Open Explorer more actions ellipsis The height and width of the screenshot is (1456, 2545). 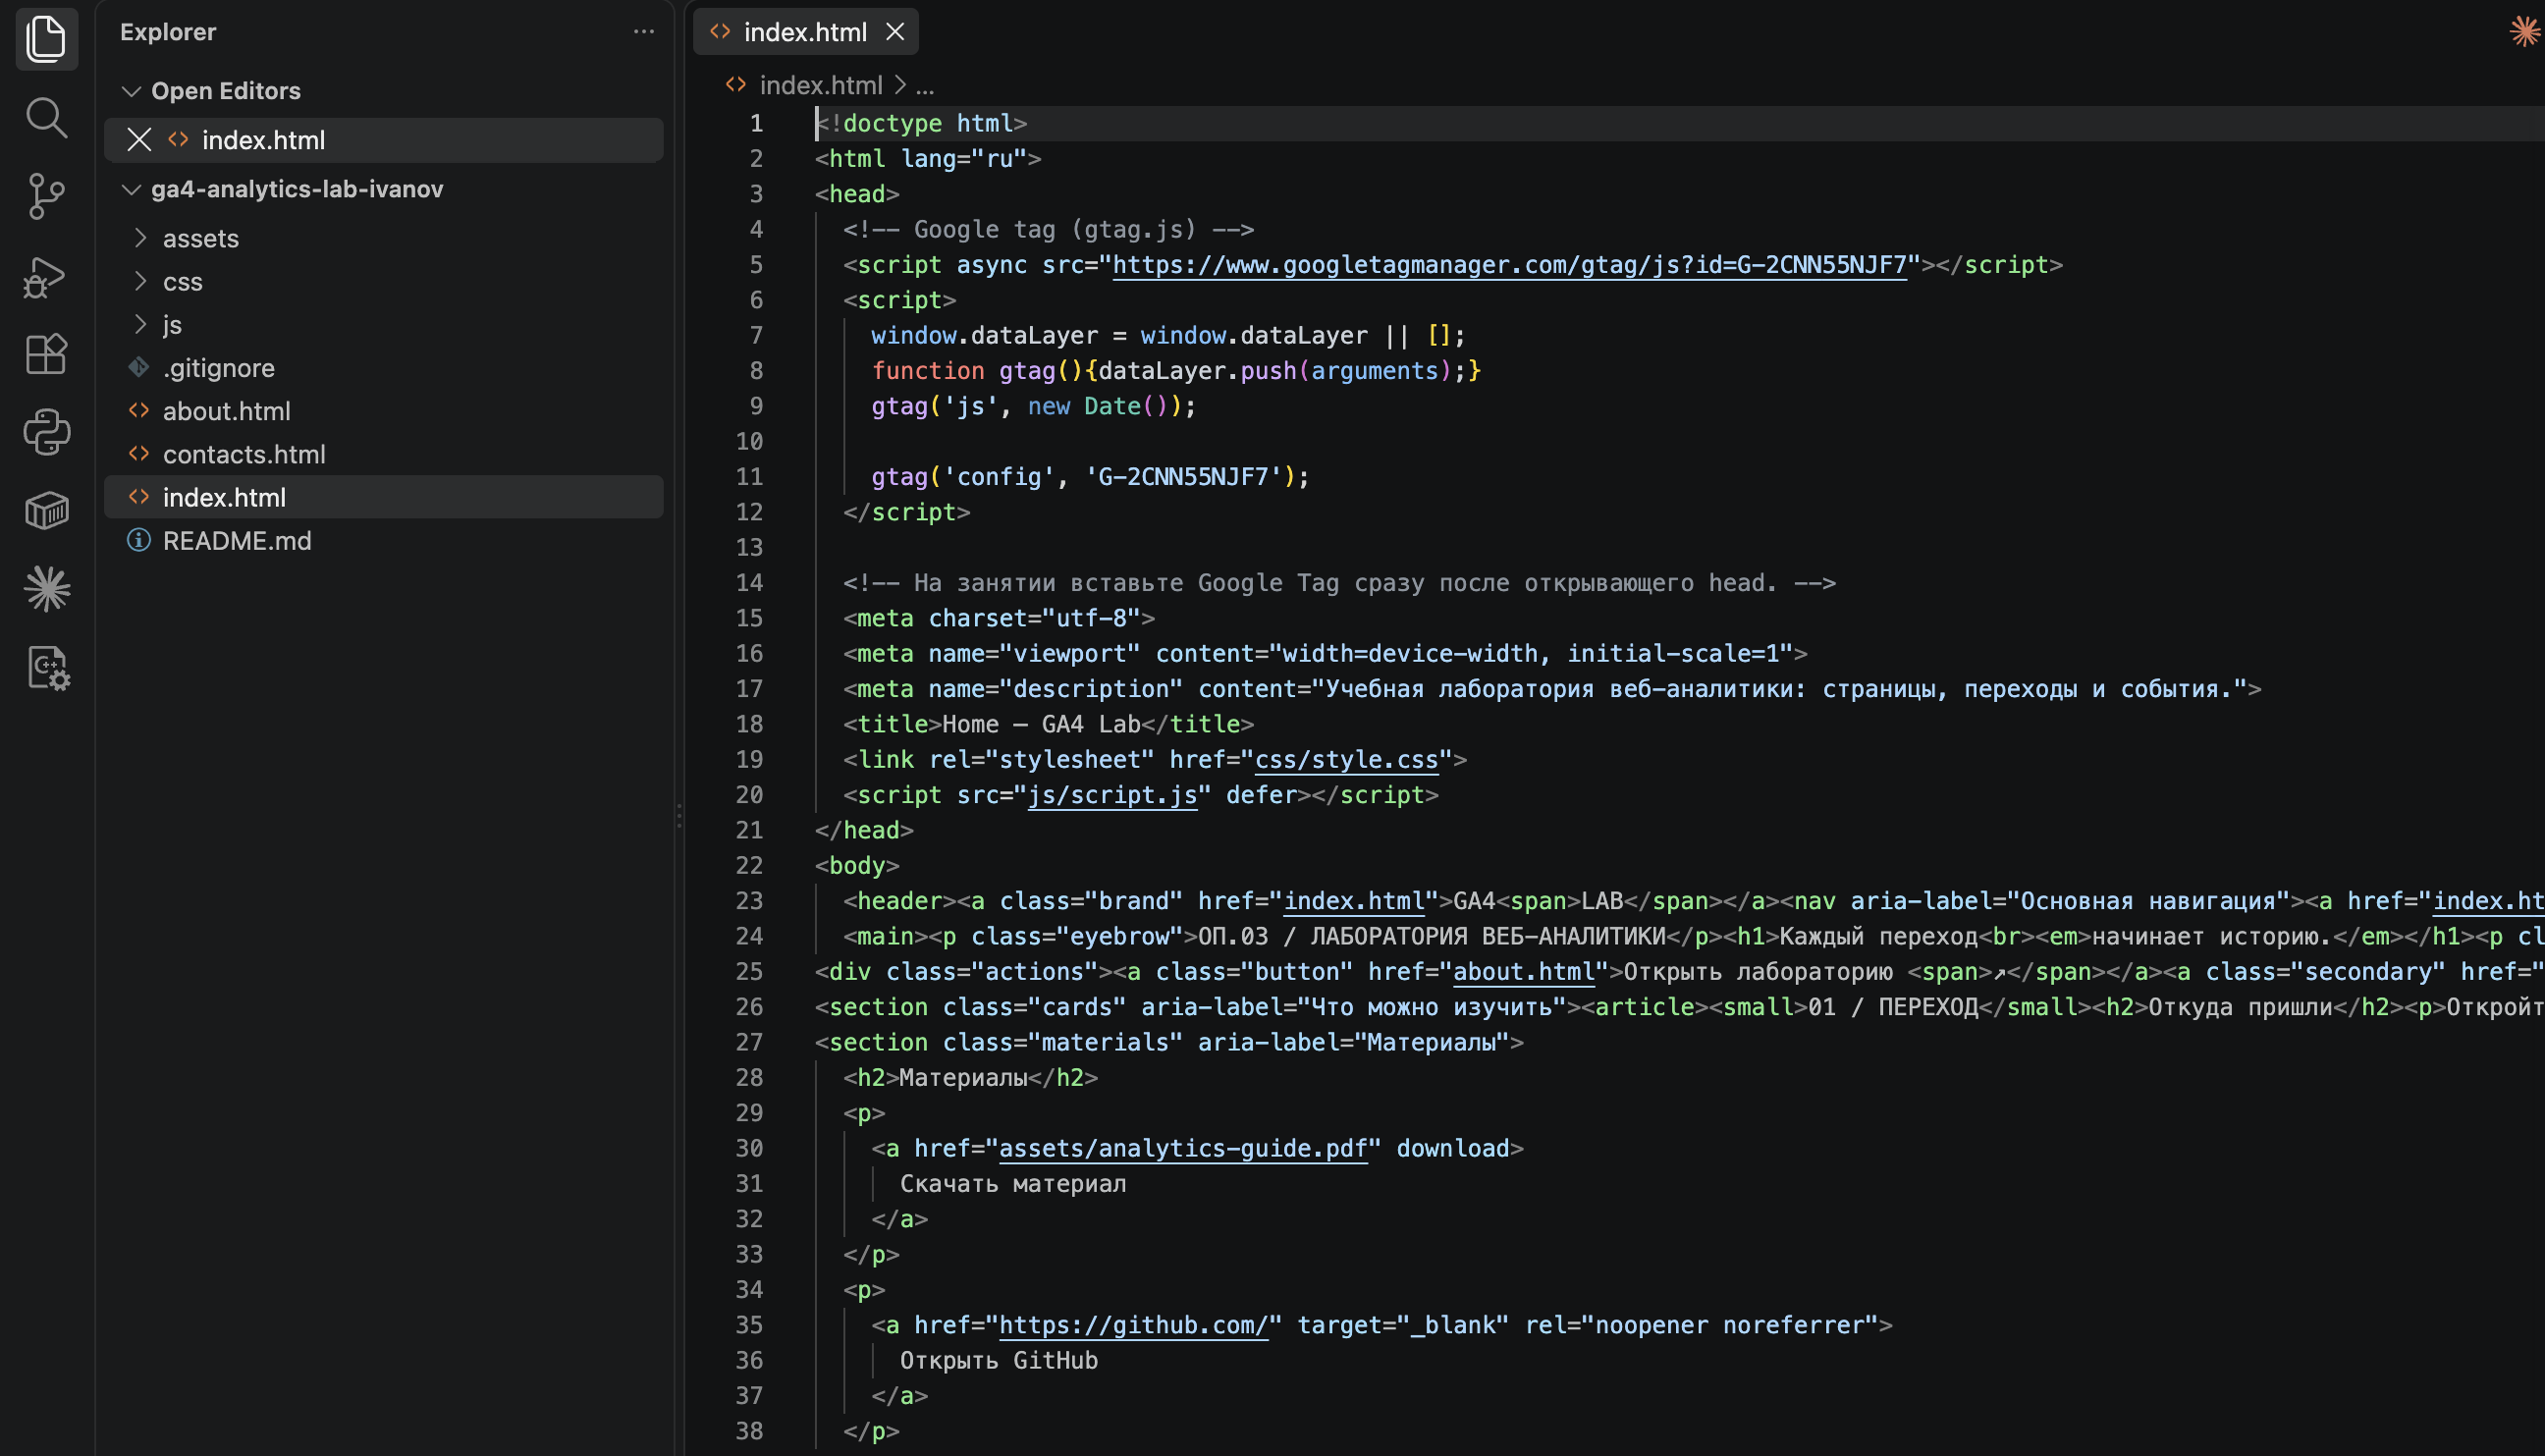(x=644, y=32)
